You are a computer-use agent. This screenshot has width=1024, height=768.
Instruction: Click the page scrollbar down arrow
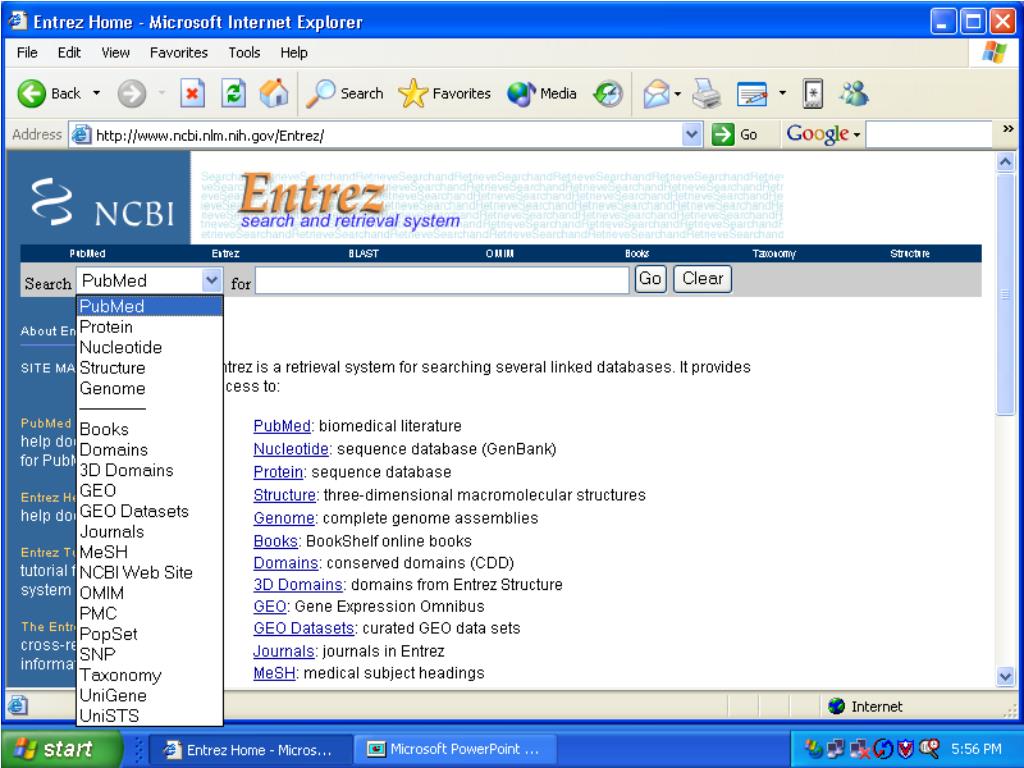coord(1006,676)
